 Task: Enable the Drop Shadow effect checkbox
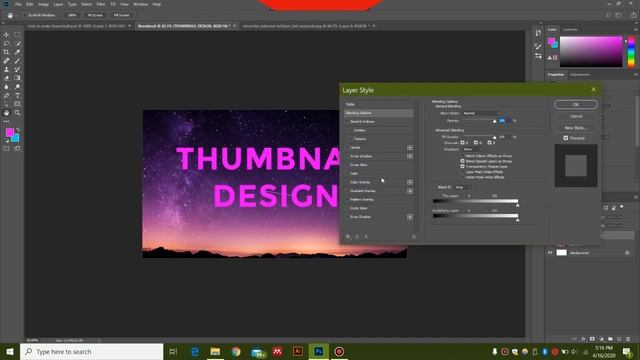(347, 217)
